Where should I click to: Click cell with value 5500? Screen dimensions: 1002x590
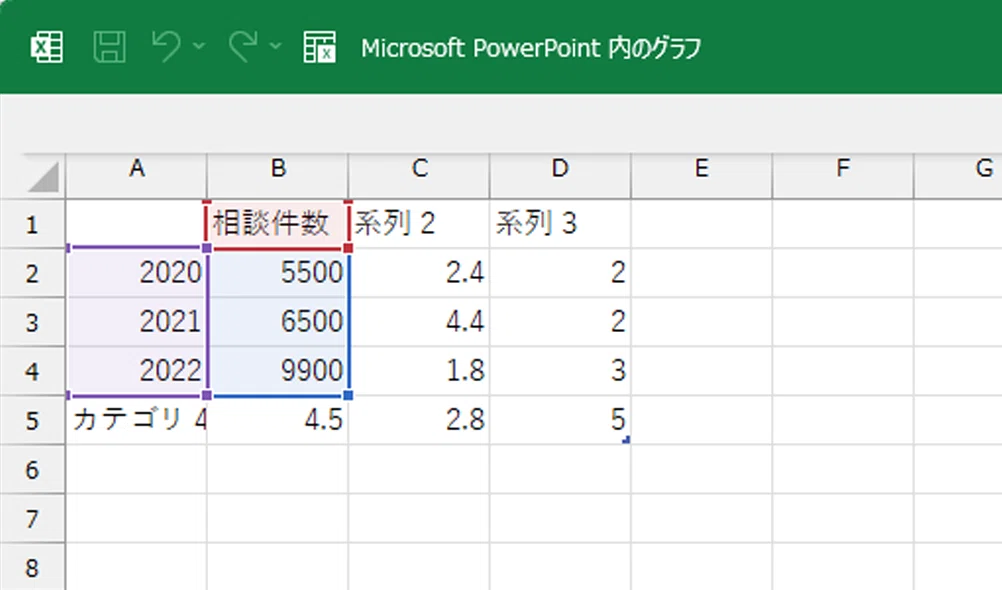tap(278, 273)
